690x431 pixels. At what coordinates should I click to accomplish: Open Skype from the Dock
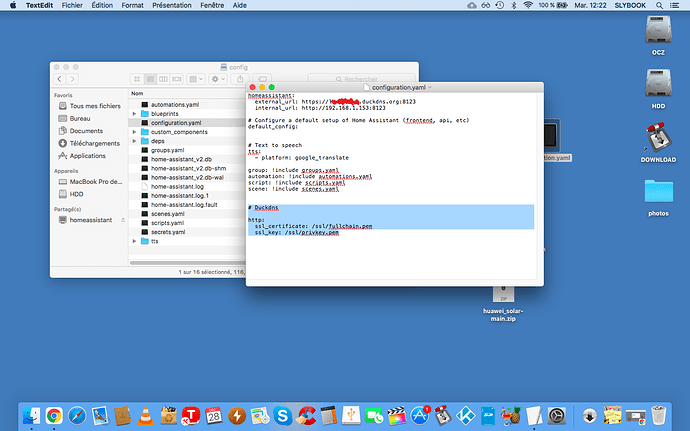[x=282, y=416]
